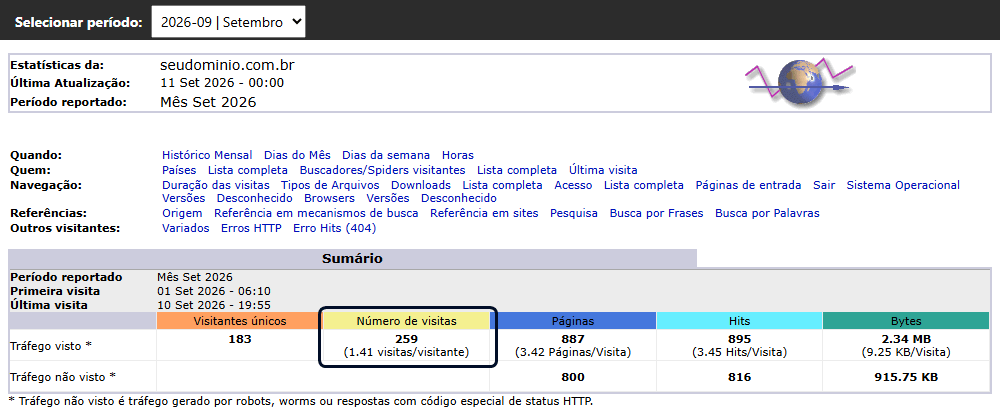Open Páginas de entrada link

[x=749, y=186]
